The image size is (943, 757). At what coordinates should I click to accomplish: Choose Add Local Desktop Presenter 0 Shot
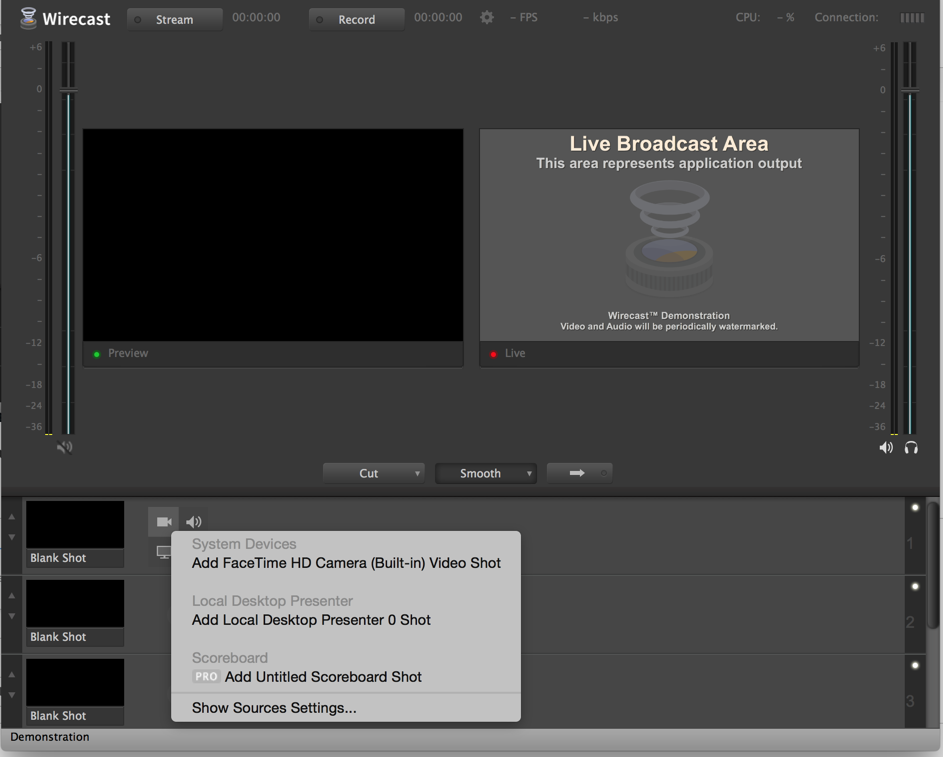[346, 620]
